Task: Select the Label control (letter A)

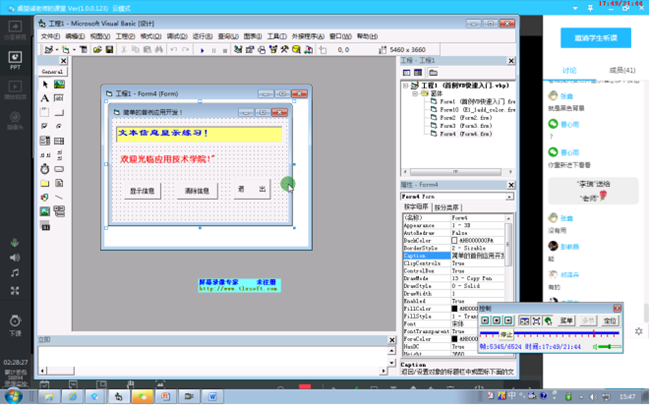Action: (x=45, y=99)
